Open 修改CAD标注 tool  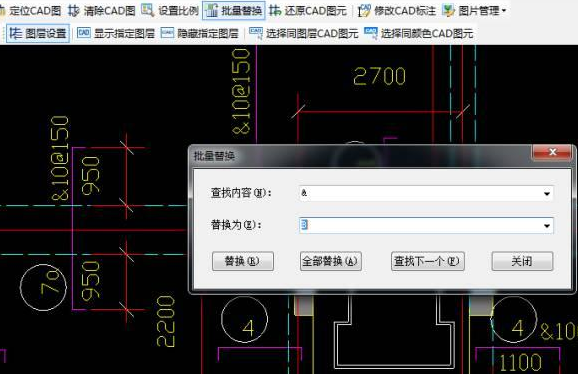(x=397, y=11)
